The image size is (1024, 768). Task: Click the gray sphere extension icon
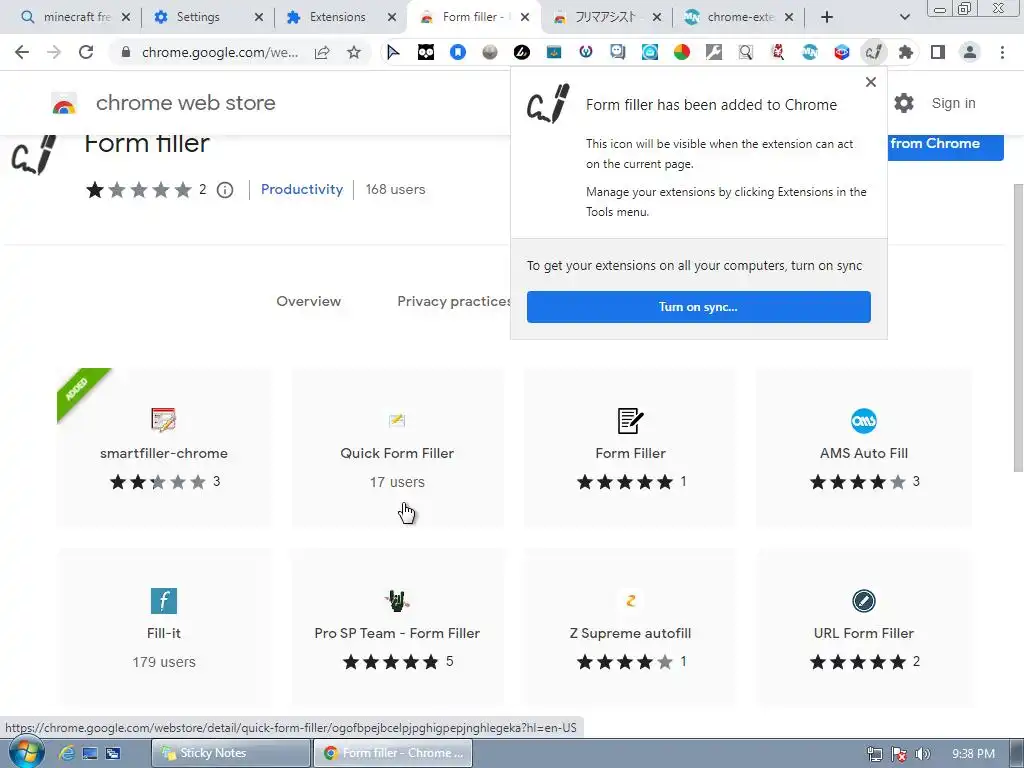pos(490,52)
